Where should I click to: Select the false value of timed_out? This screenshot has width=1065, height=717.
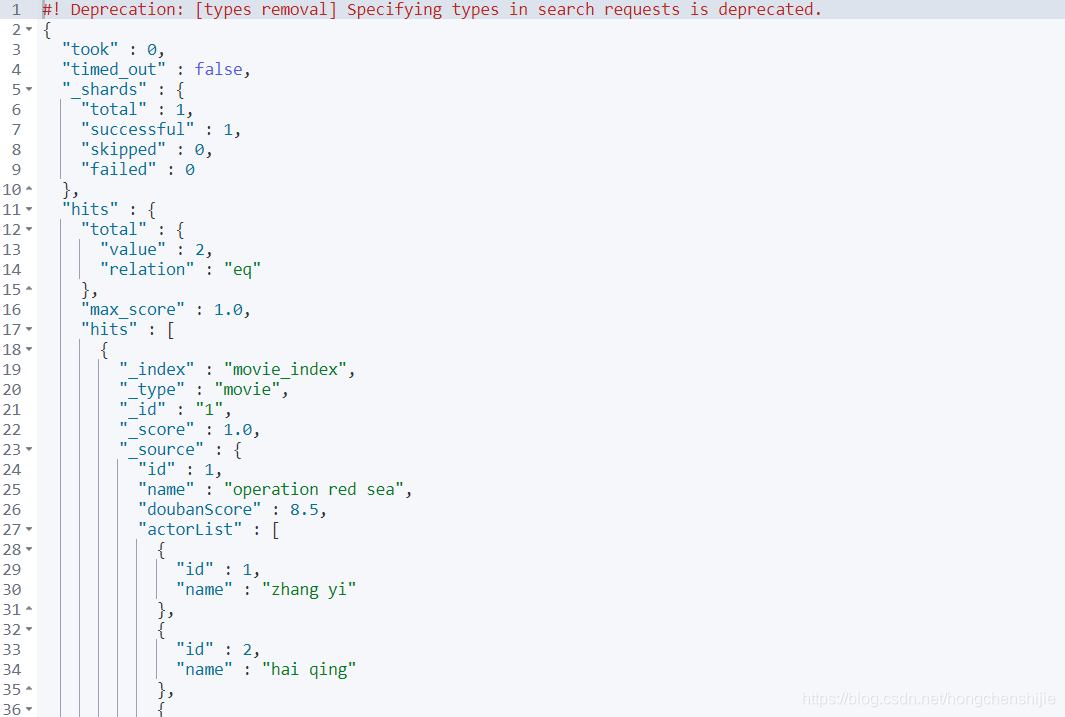[218, 69]
